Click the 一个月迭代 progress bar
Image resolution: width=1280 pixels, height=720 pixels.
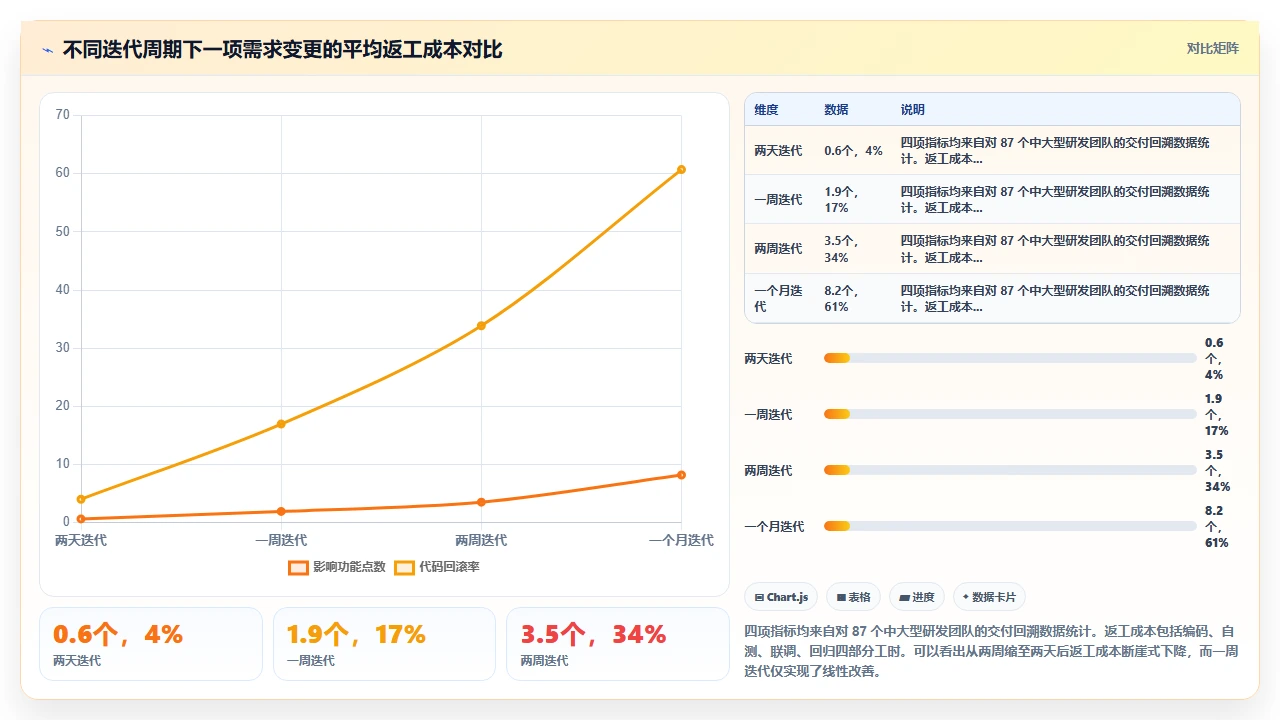(x=1010, y=526)
